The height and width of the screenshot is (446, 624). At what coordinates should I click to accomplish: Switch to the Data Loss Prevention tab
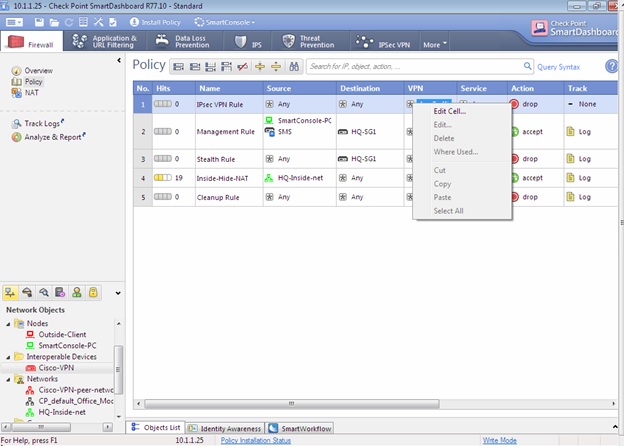click(183, 41)
